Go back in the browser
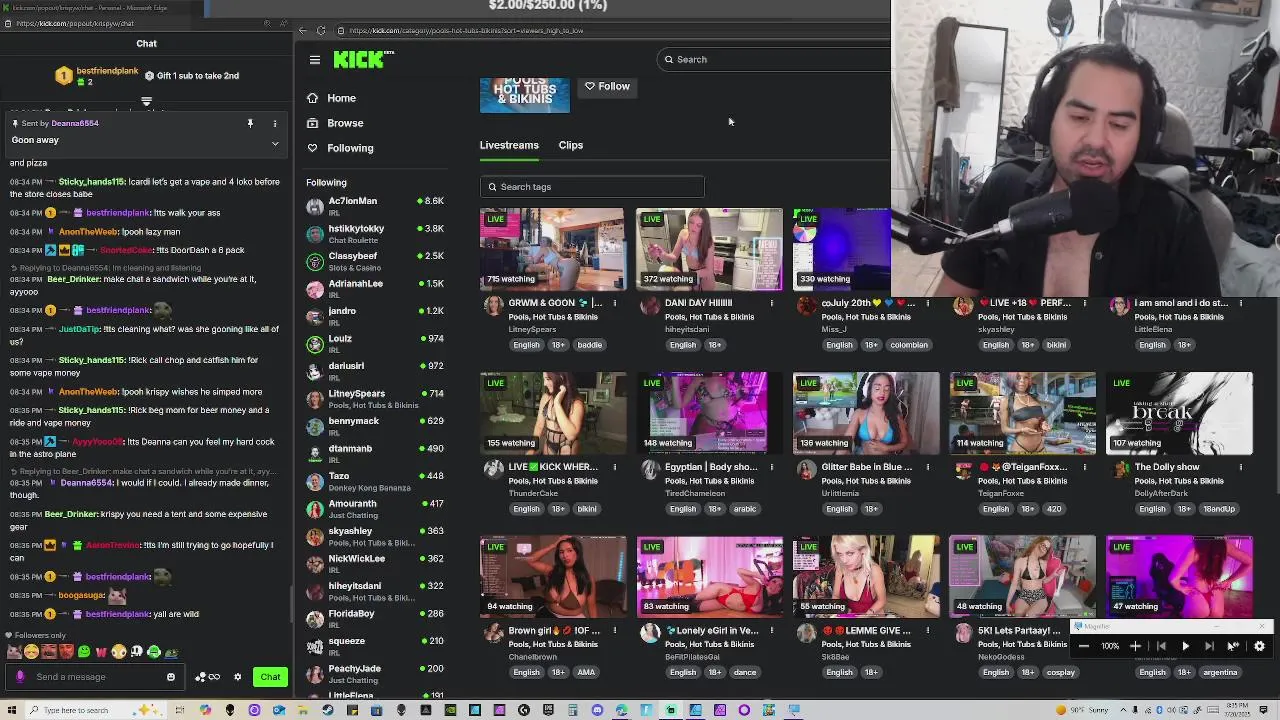Viewport: 1280px width, 720px height. point(303,30)
